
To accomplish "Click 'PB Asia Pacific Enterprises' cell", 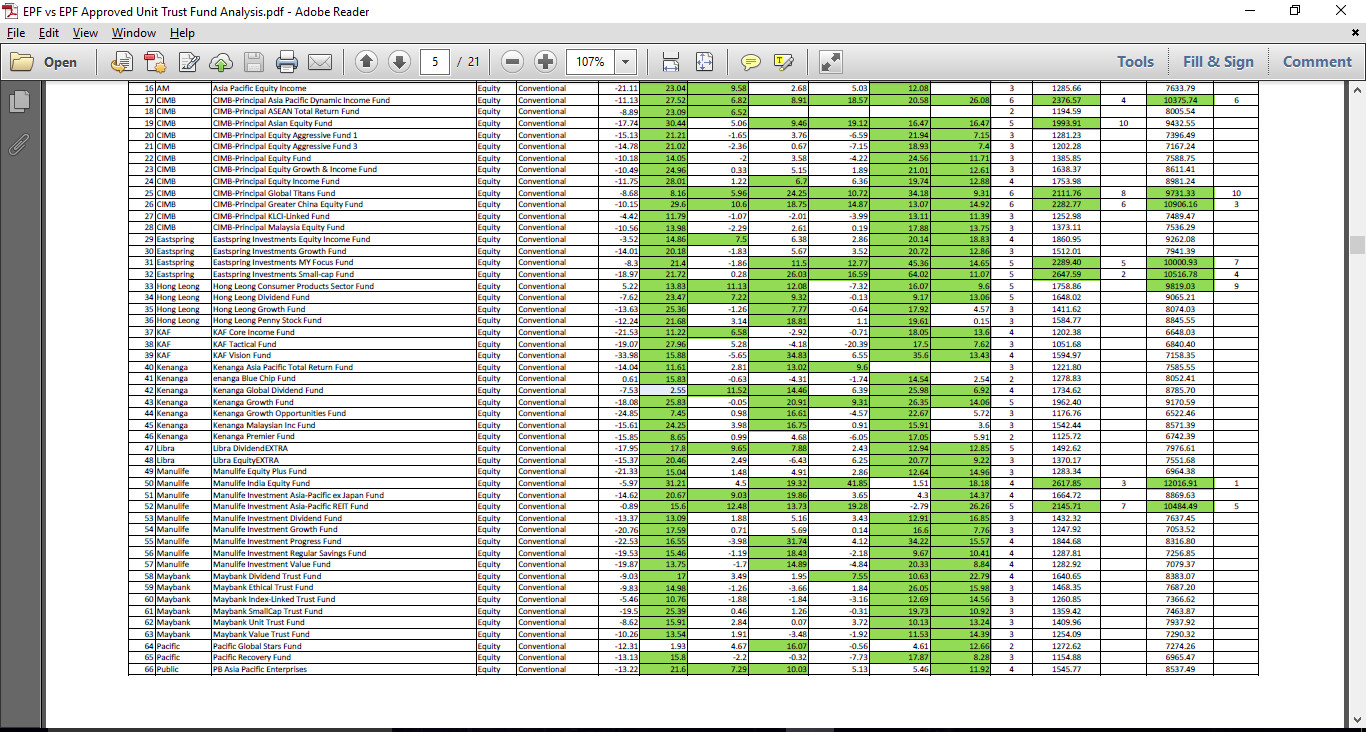I will pyautogui.click(x=343, y=669).
